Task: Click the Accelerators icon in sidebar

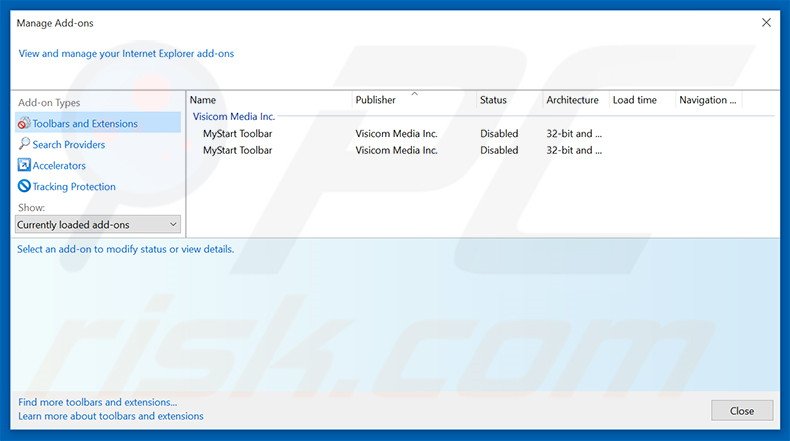Action: coord(24,166)
